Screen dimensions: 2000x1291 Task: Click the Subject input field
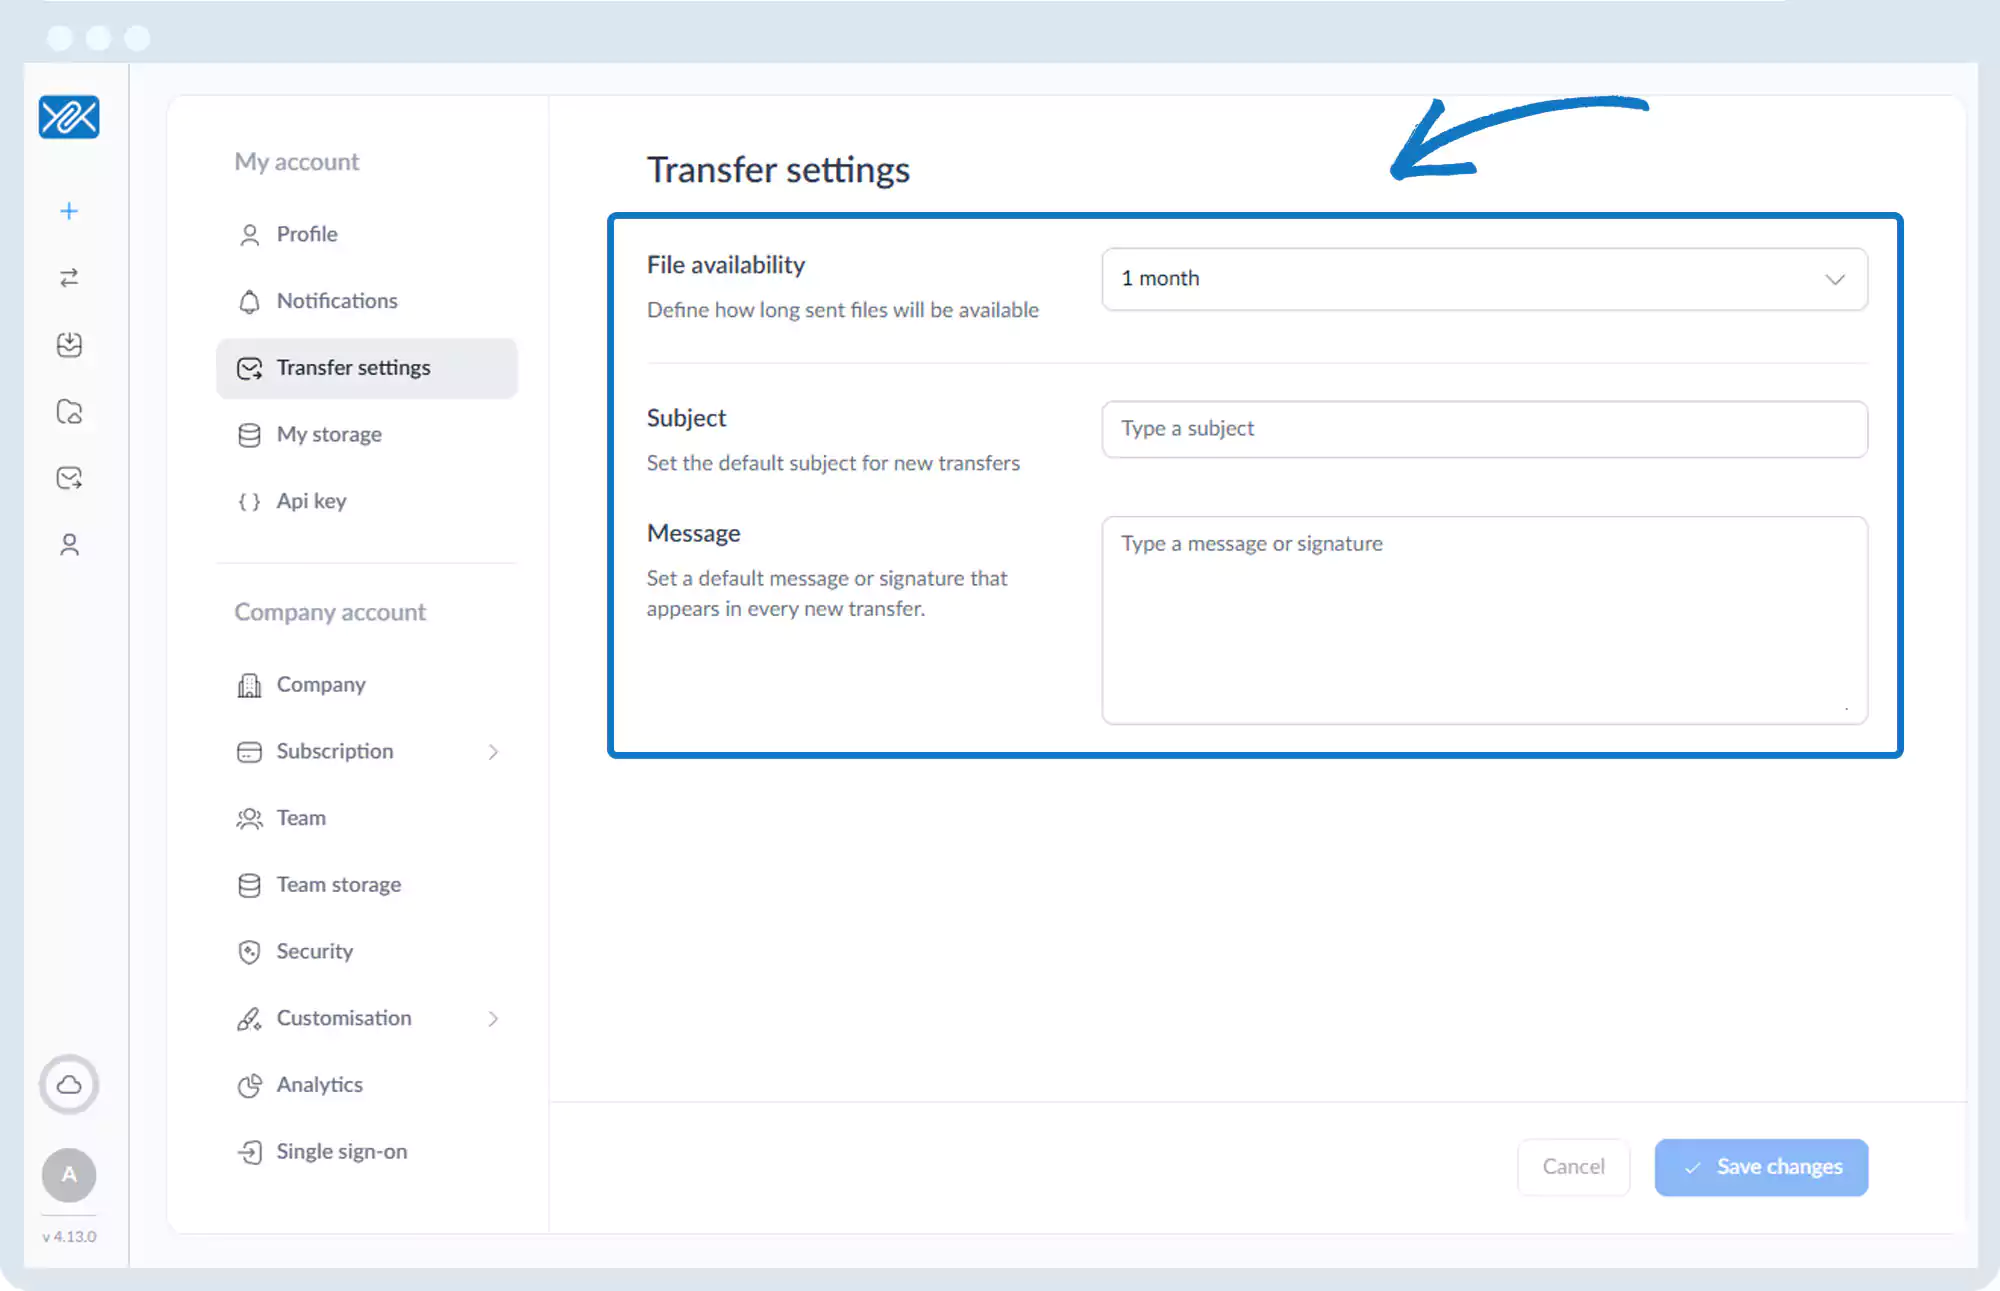point(1484,429)
